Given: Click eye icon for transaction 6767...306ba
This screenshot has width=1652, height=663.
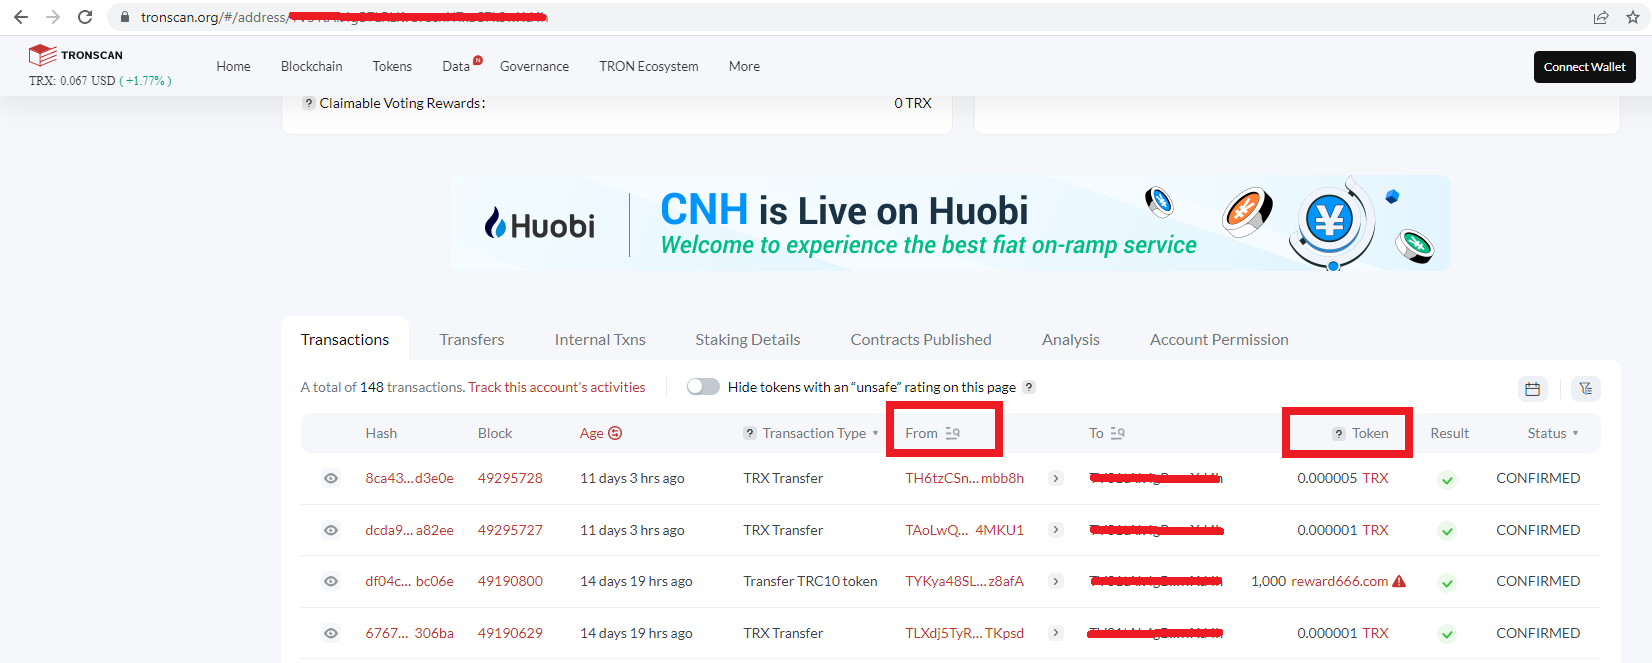Looking at the screenshot, I should (x=331, y=633).
